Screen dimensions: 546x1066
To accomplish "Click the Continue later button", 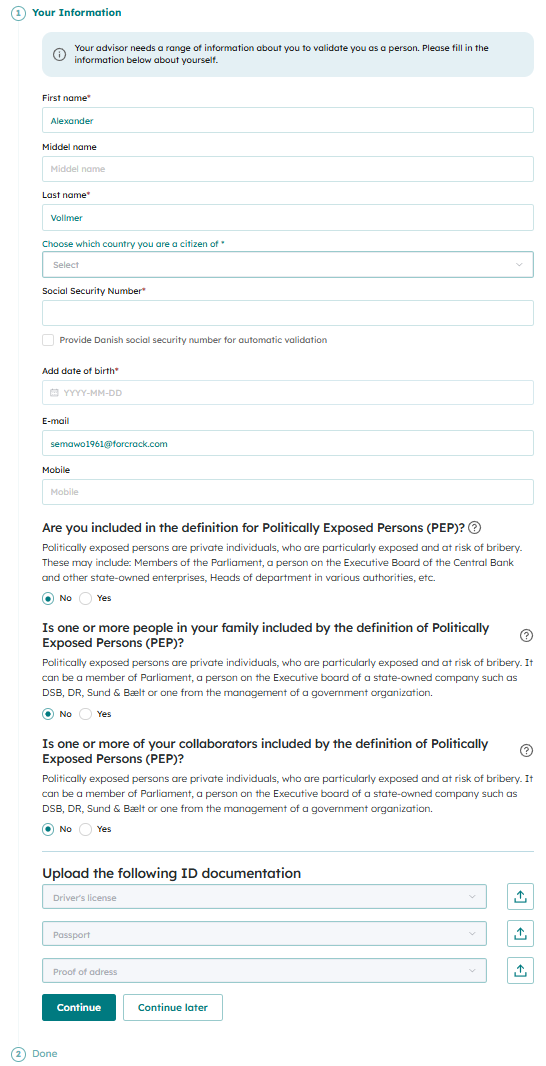I will tap(173, 1008).
